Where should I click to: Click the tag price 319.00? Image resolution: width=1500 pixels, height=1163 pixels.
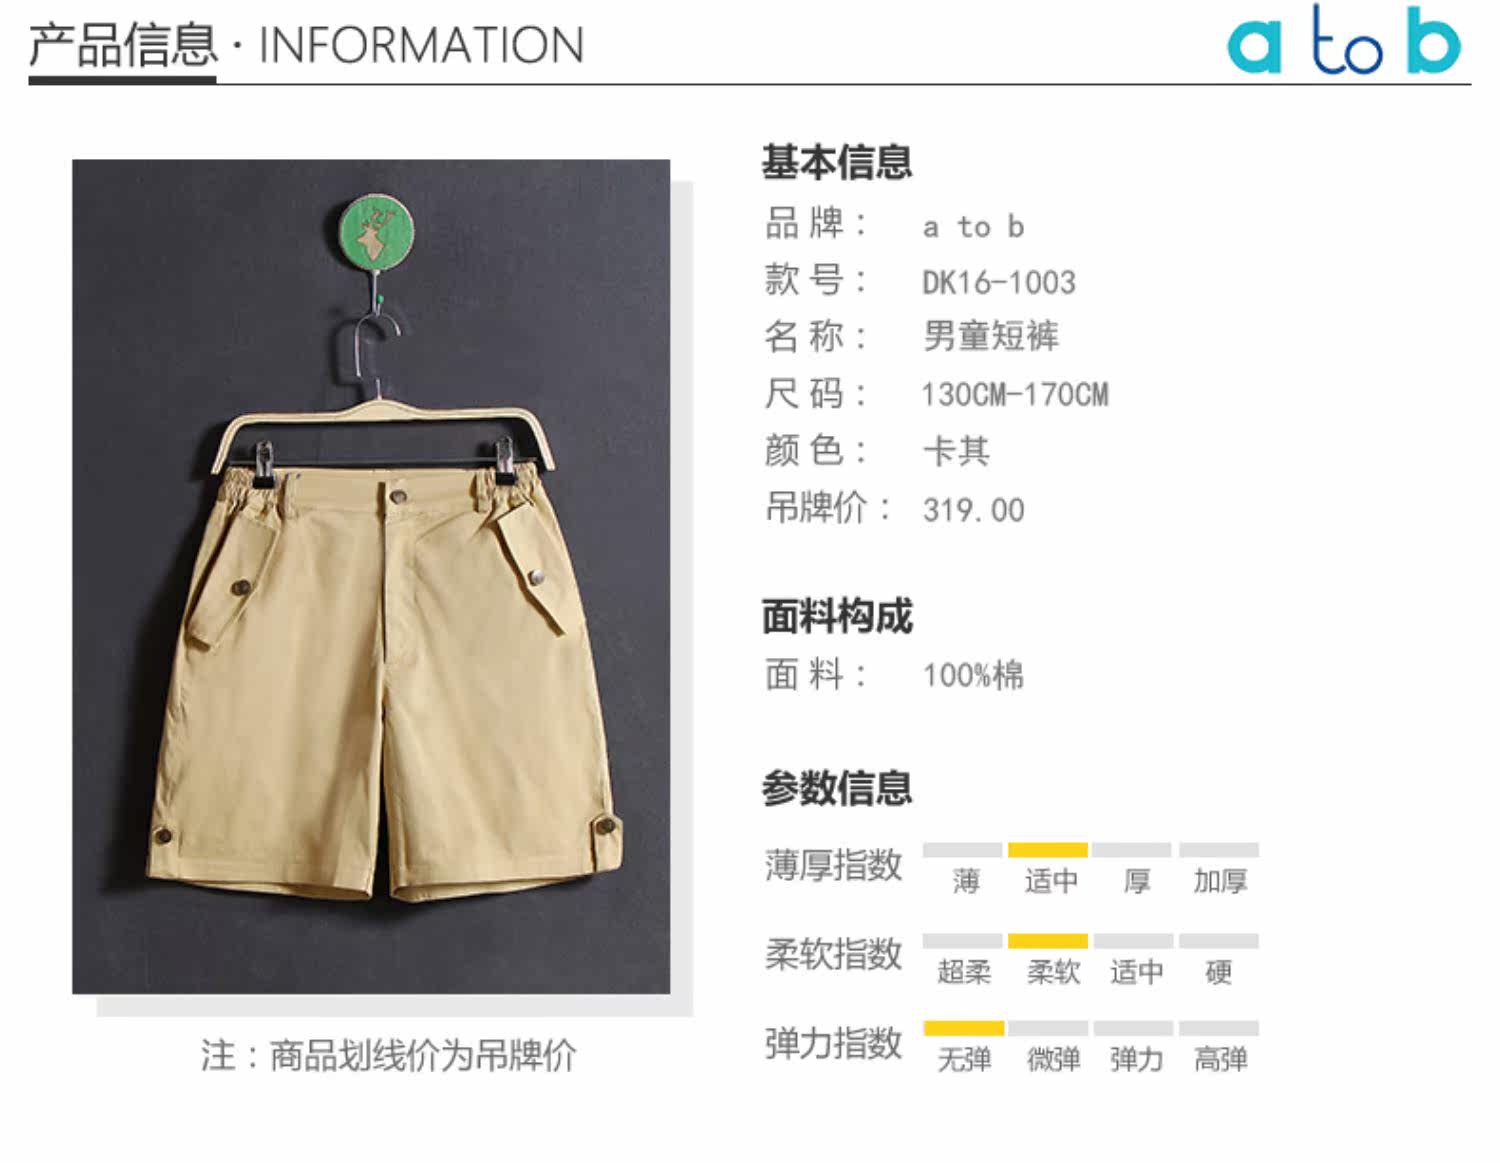(x=973, y=510)
